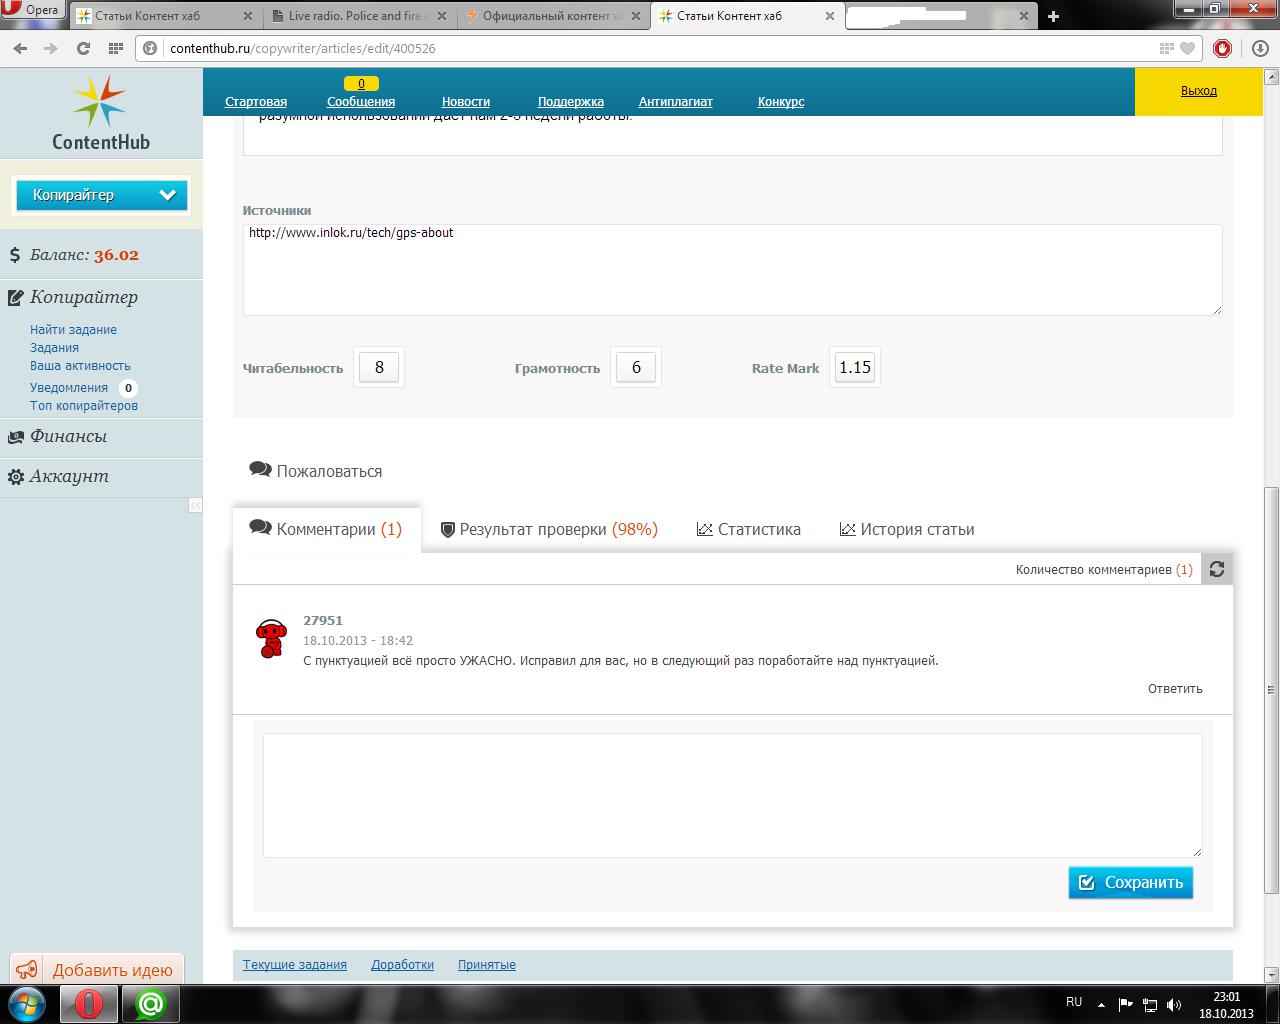Screen dimensions: 1280x1024
Task: Open the Speed Dial grid icon
Action: click(115, 48)
